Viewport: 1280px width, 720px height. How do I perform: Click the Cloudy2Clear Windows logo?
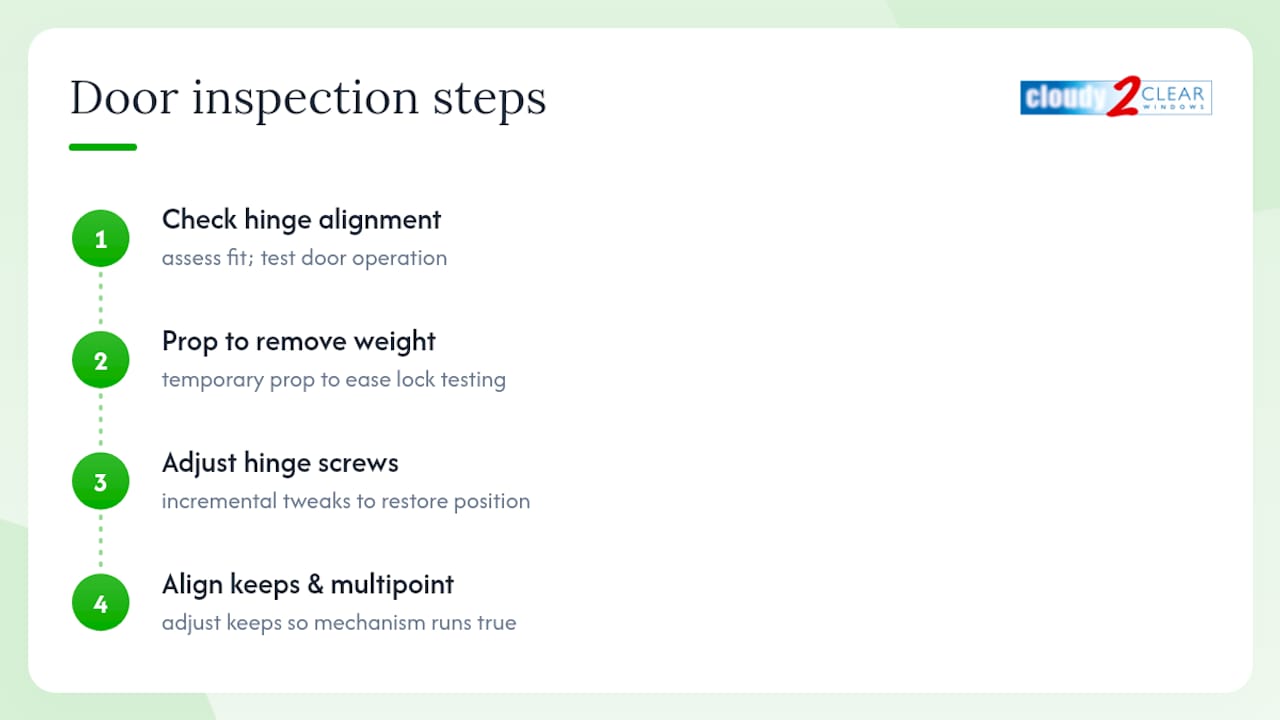[1116, 98]
